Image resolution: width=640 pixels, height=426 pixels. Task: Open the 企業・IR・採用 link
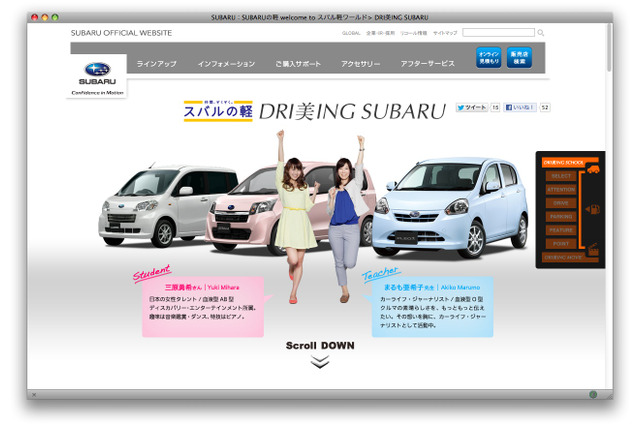(380, 33)
